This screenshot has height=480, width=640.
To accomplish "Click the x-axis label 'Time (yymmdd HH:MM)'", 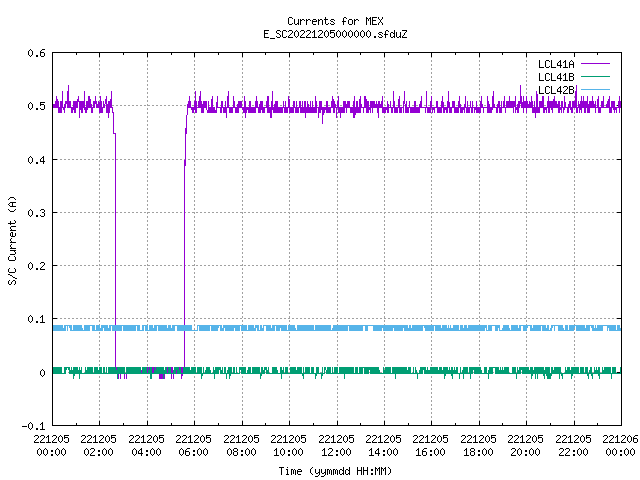I will (335, 471).
